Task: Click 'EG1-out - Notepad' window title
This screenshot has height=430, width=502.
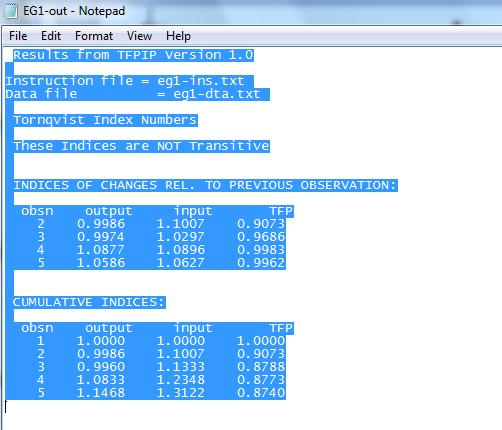Action: pos(74,11)
